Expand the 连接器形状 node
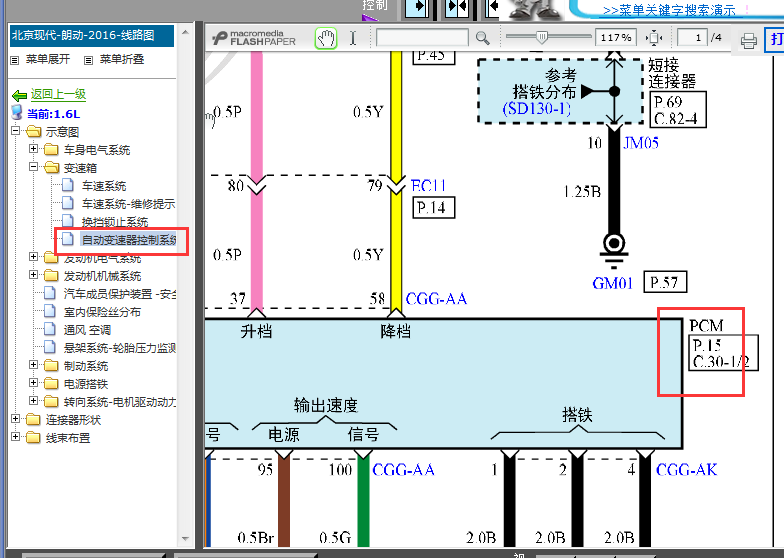The height and width of the screenshot is (558, 784). point(16,419)
